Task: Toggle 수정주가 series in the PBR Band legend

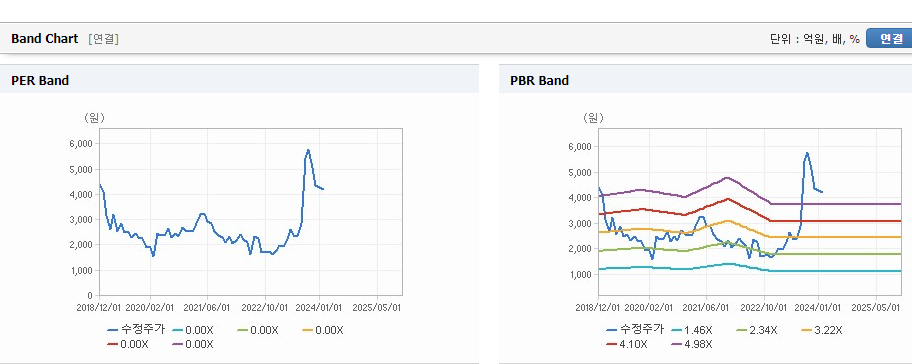Action: 635,330
